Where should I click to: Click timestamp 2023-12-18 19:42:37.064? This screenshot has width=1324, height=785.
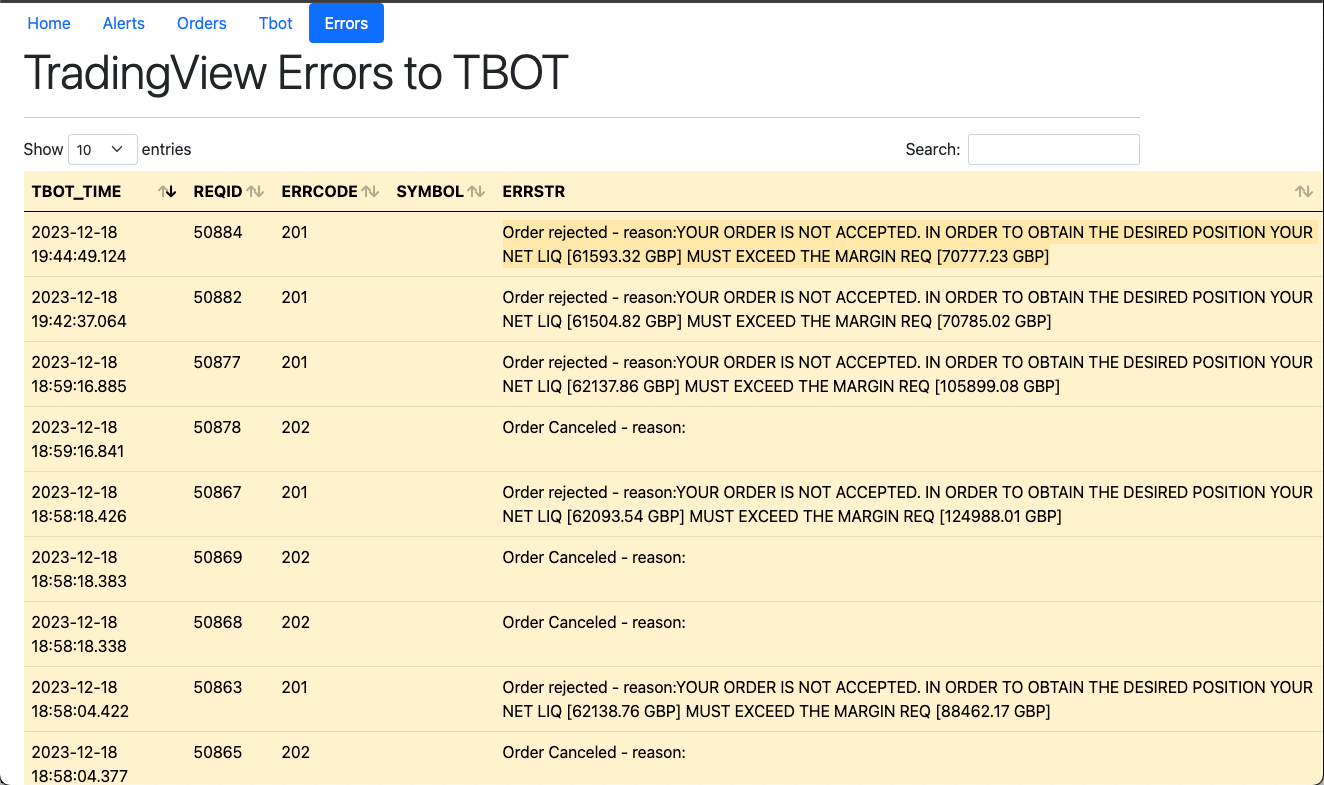tap(79, 309)
